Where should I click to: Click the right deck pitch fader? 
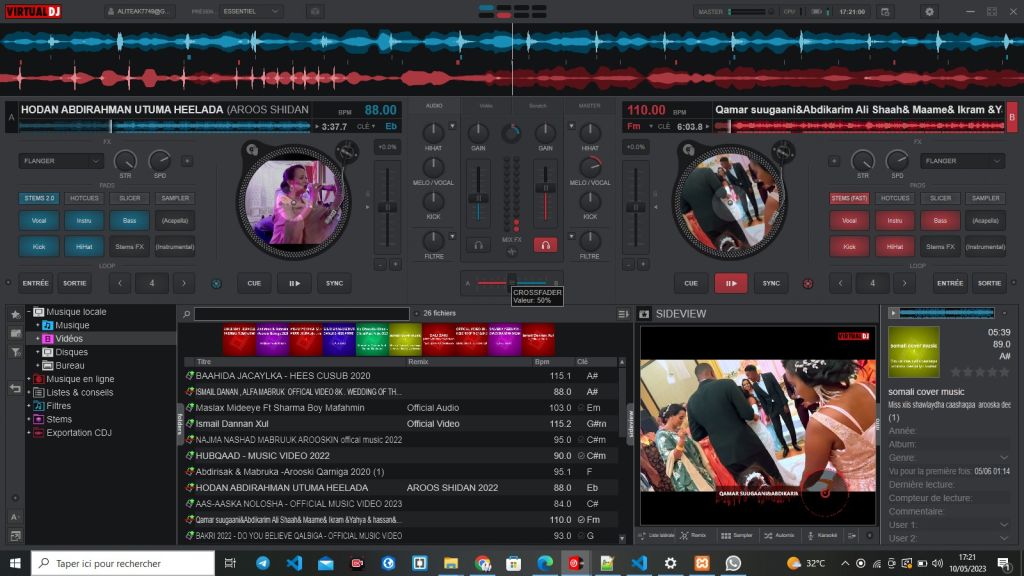point(635,207)
